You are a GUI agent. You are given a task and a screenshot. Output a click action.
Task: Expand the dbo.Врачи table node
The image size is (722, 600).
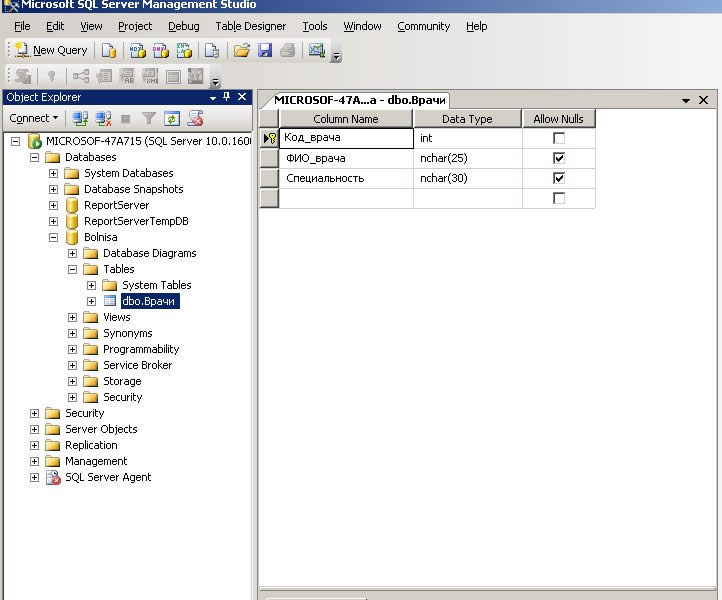[91, 301]
